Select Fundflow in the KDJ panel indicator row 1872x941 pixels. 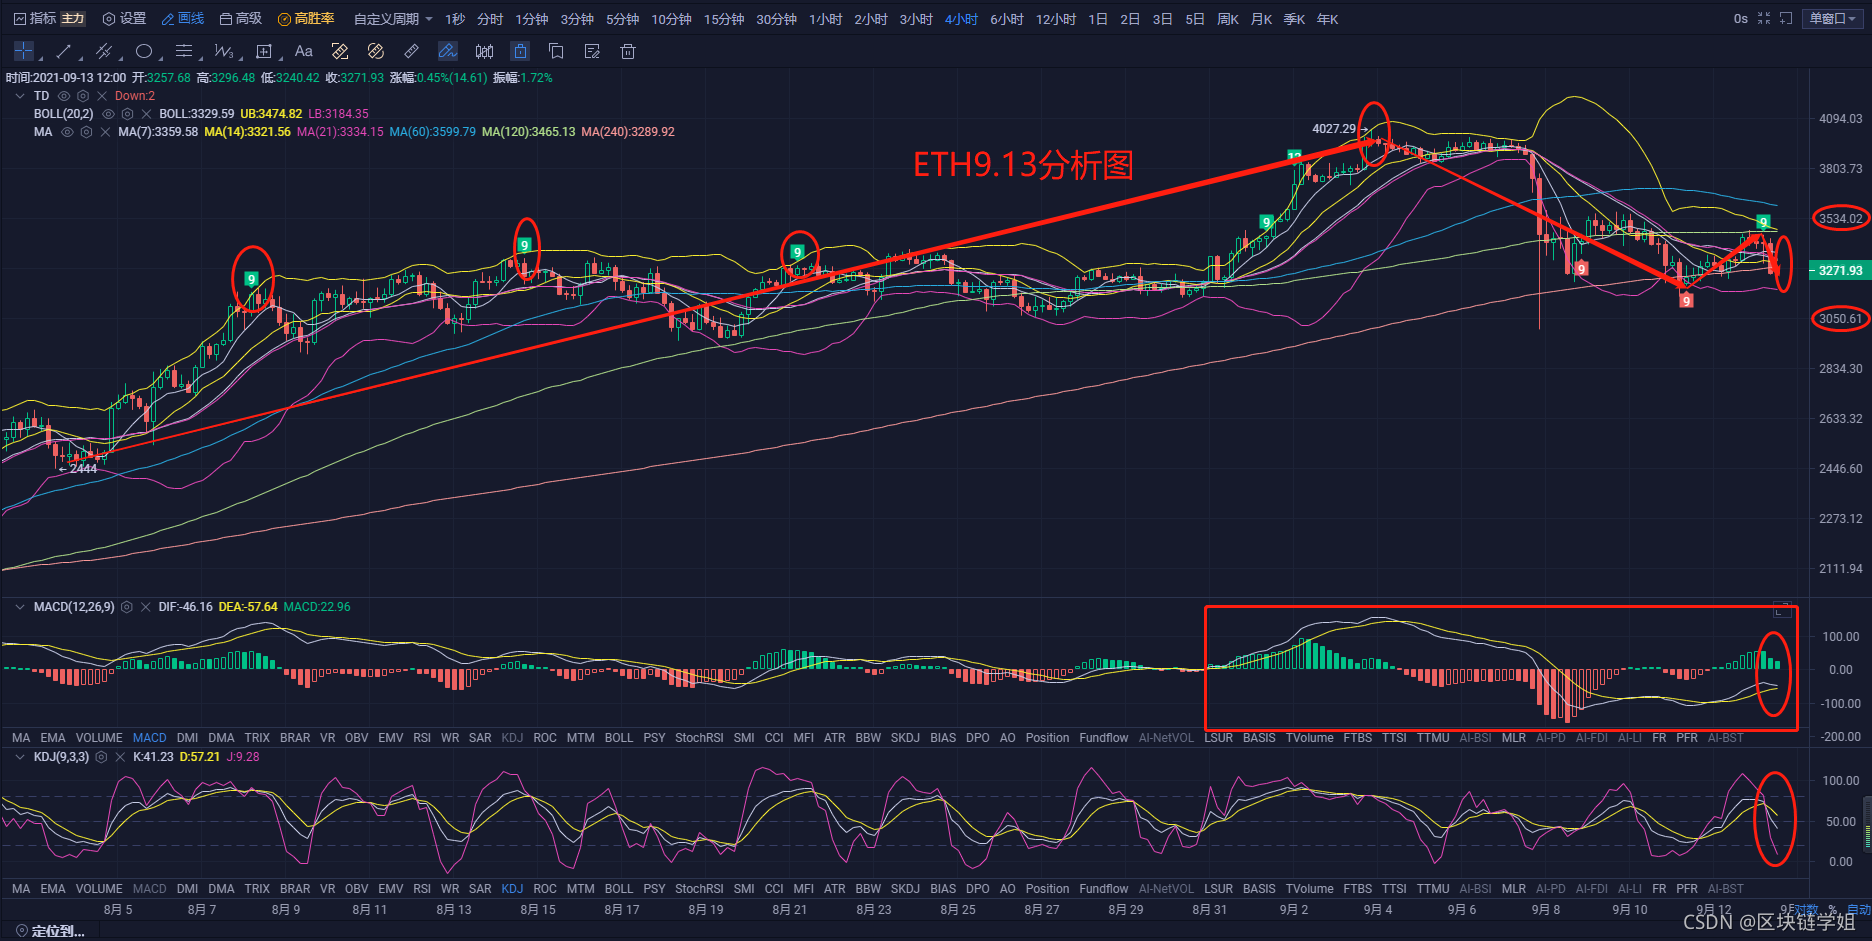click(1104, 889)
